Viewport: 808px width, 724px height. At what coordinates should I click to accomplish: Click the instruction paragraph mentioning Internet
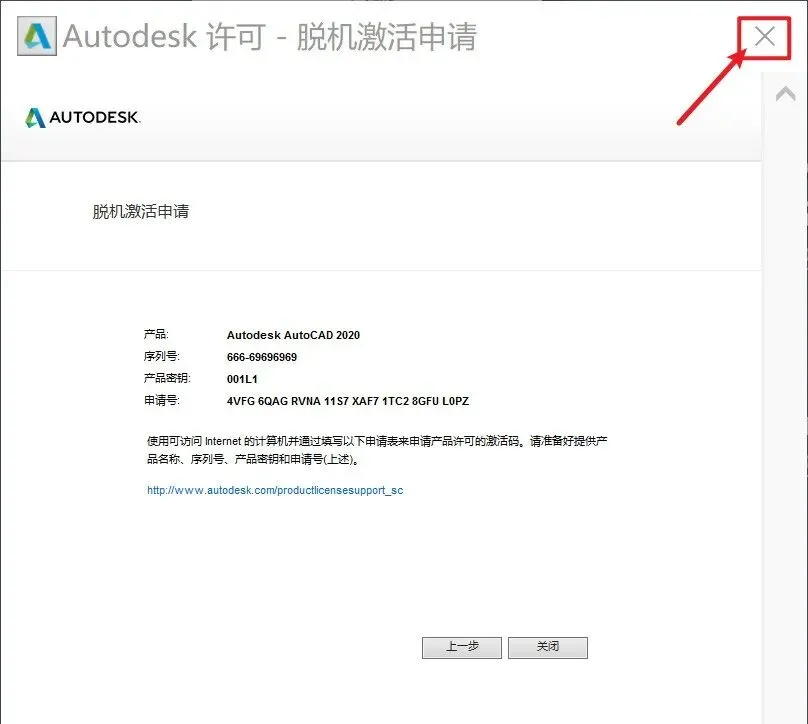click(x=377, y=450)
